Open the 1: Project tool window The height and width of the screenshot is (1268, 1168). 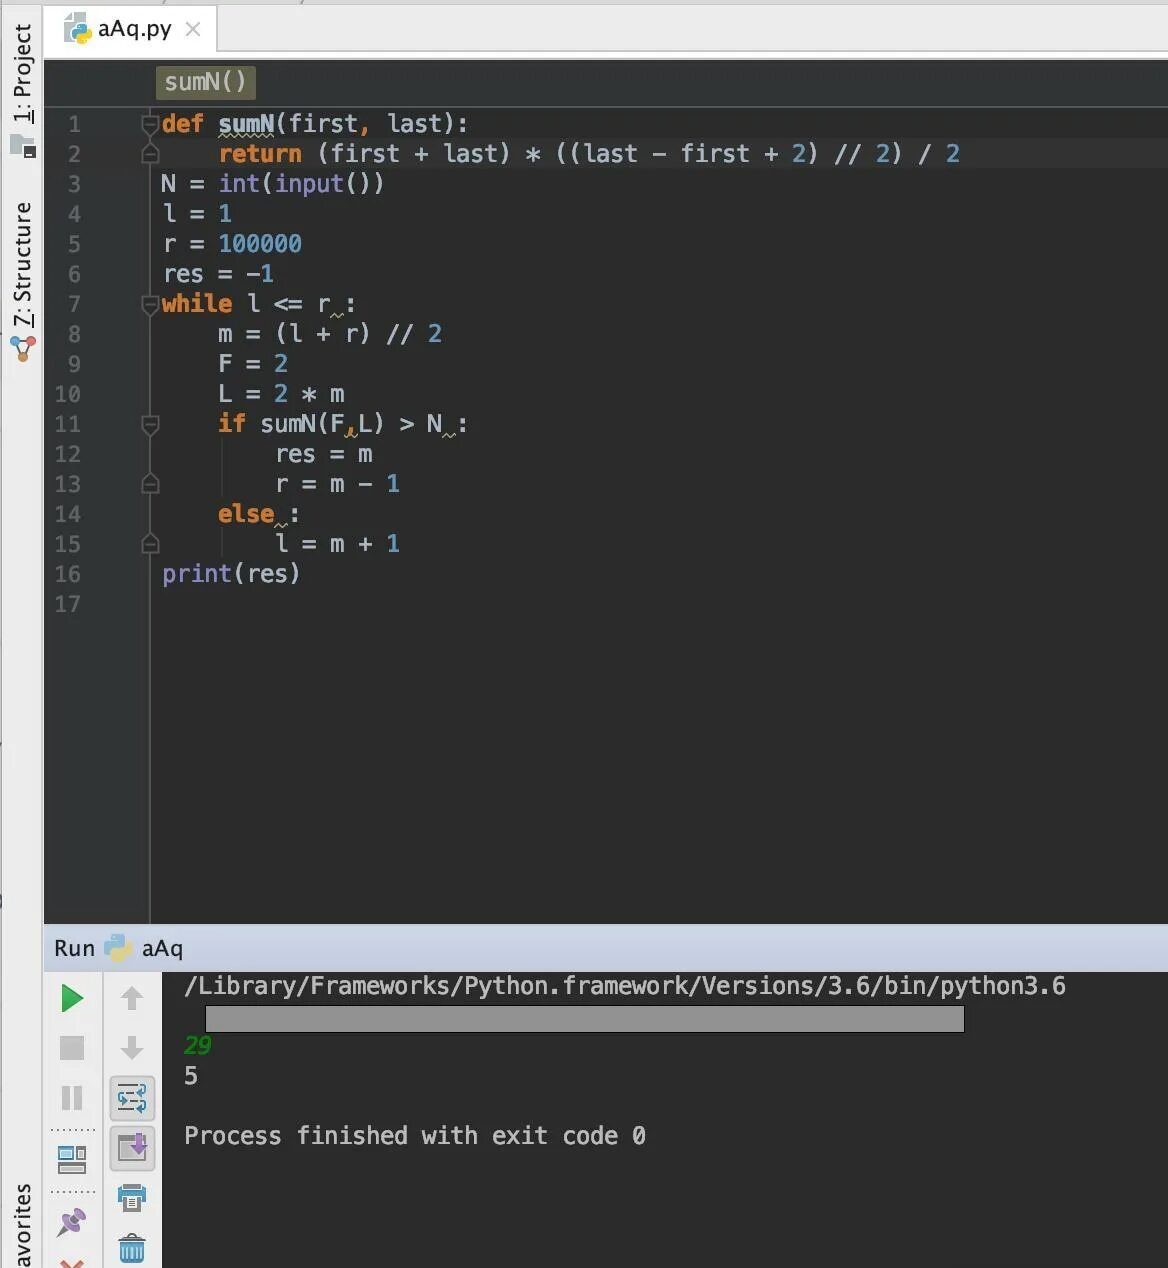(x=22, y=75)
